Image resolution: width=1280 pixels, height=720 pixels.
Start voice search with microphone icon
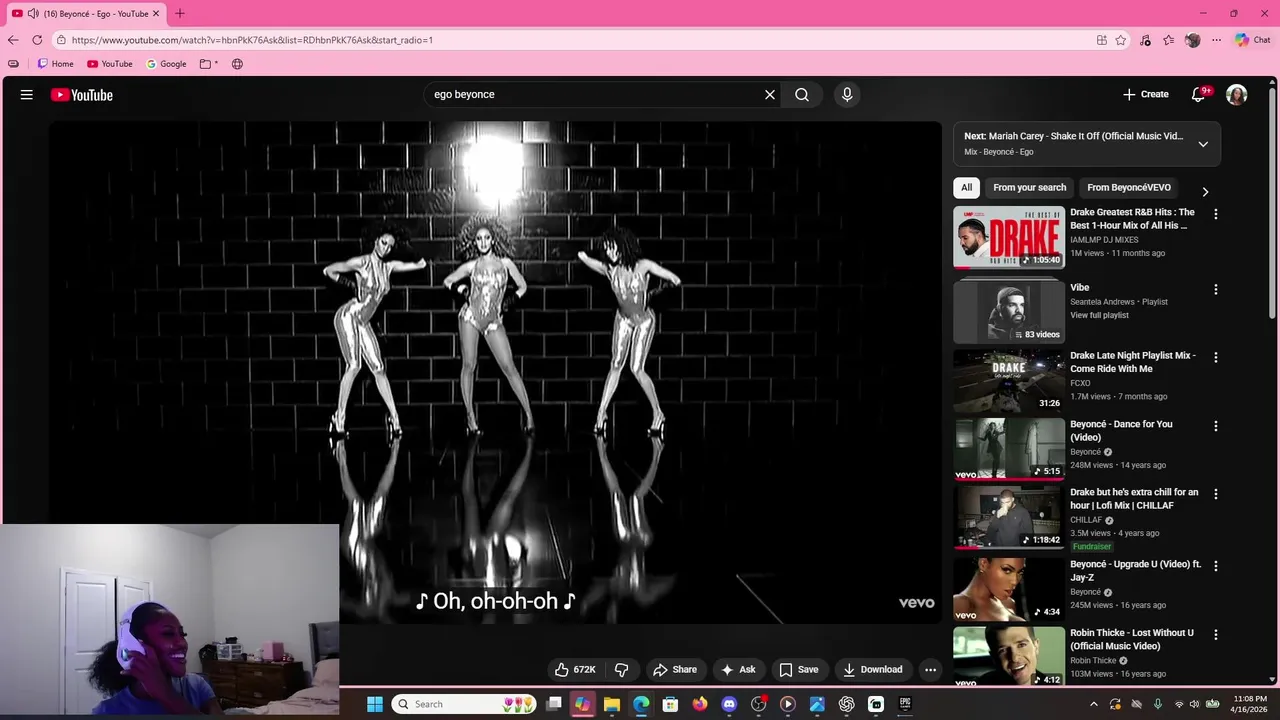tap(847, 94)
